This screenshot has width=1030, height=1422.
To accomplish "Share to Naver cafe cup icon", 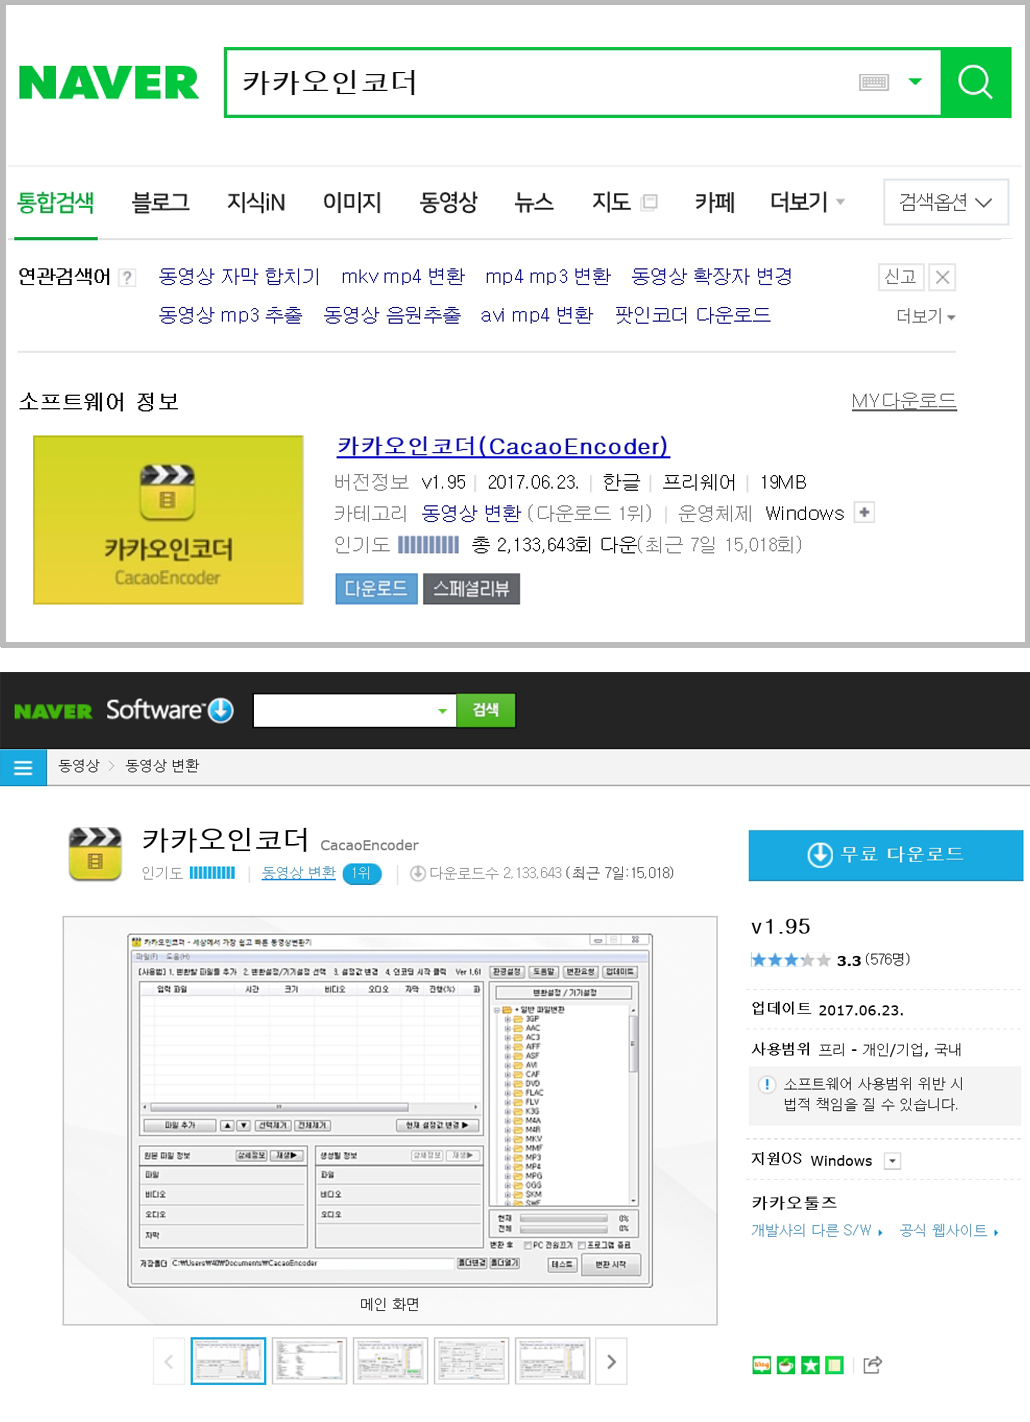I will pyautogui.click(x=786, y=1365).
